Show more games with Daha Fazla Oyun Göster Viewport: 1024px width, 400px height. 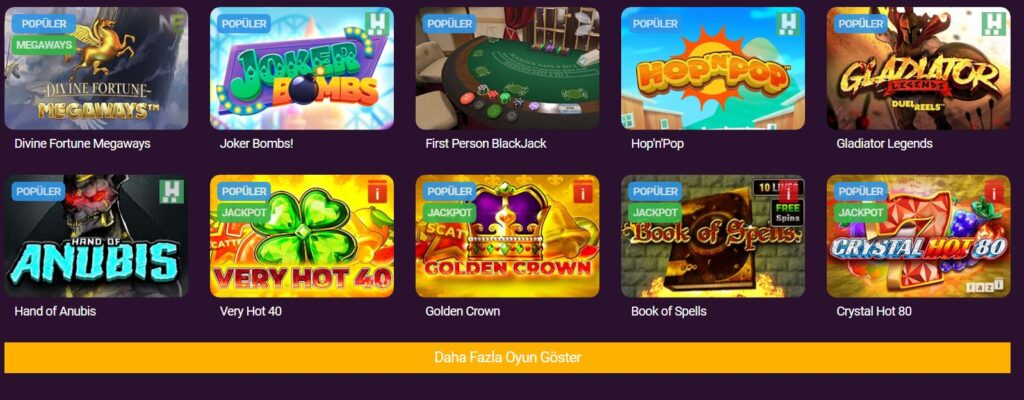(507, 358)
